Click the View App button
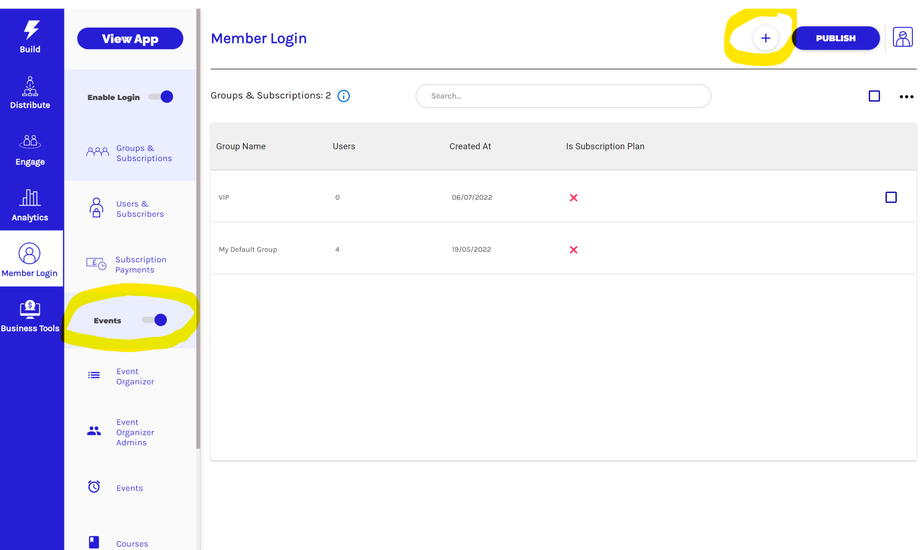This screenshot has height=550, width=920. click(130, 38)
